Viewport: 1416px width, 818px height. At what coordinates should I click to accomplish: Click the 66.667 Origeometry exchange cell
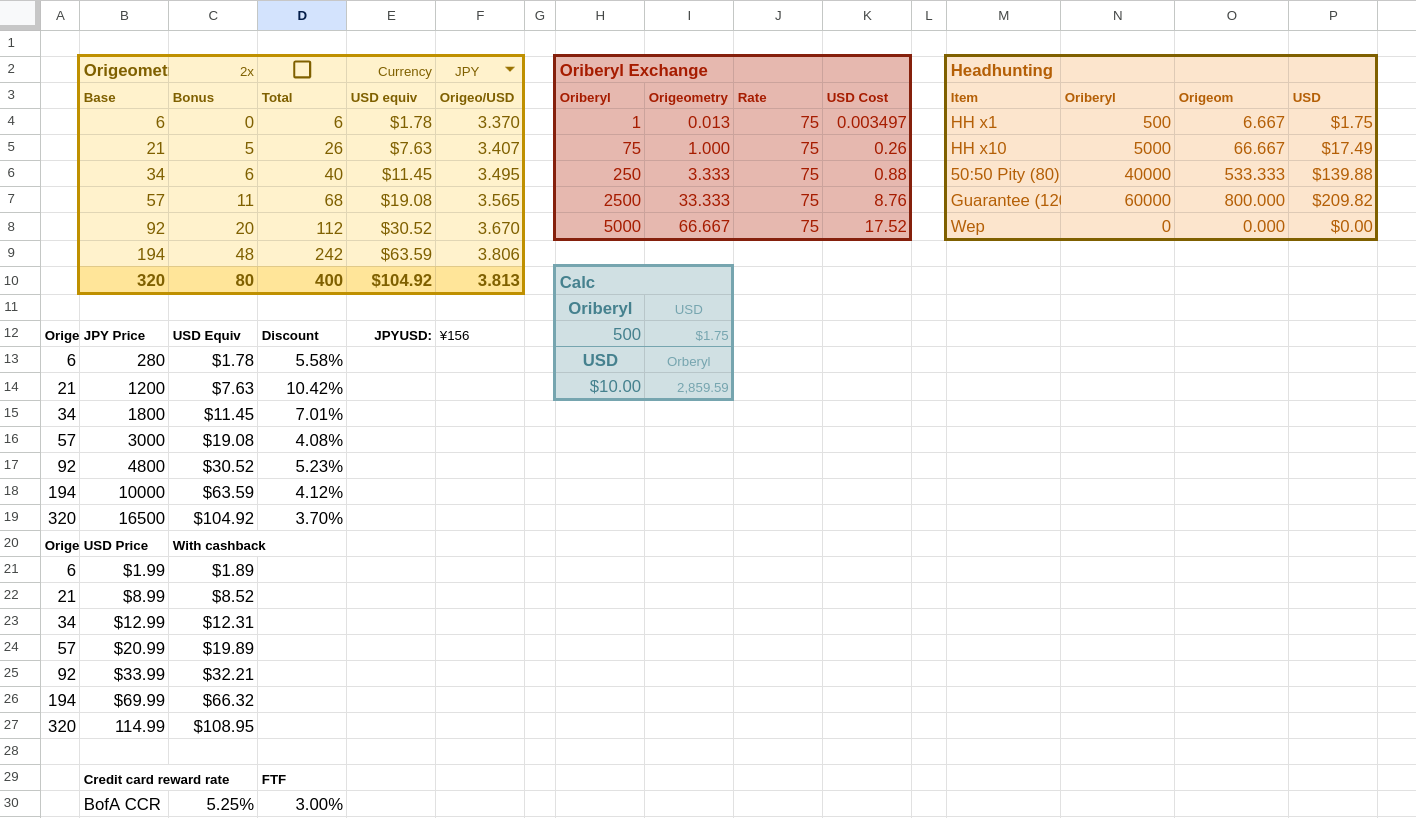(689, 226)
